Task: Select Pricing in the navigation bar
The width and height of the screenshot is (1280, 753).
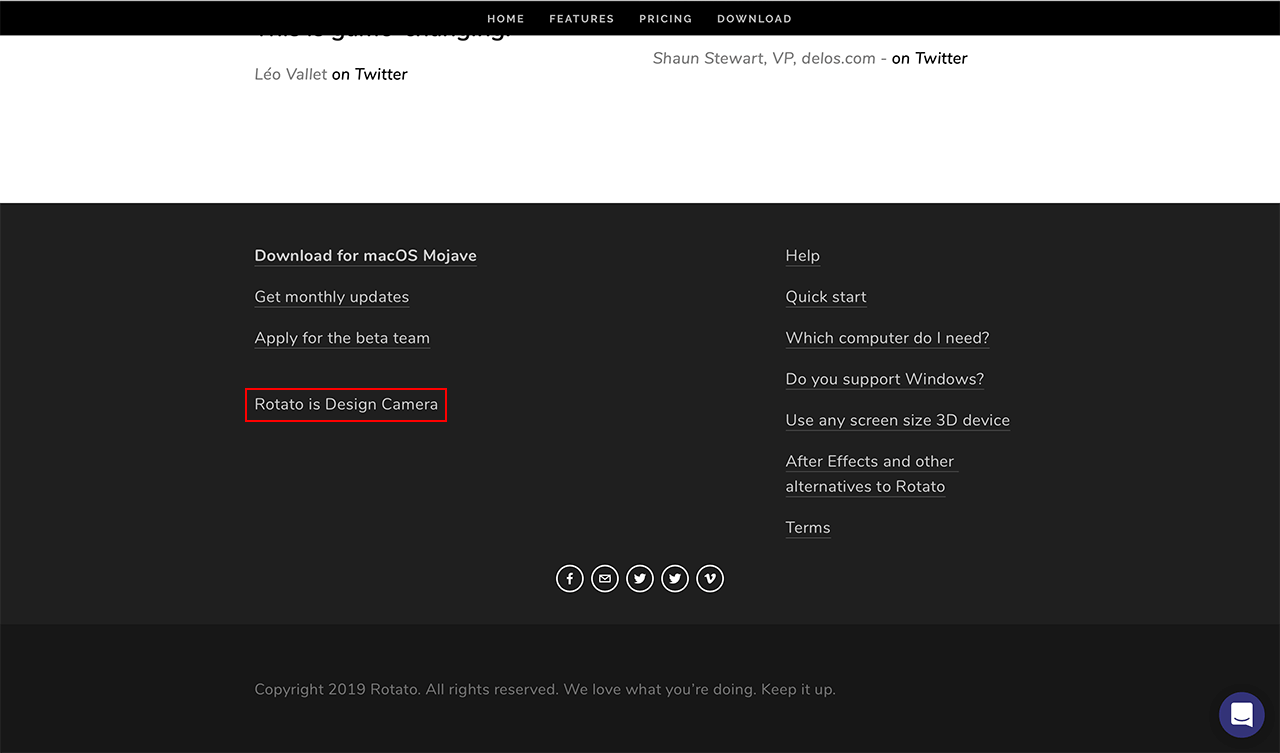Action: [665, 19]
